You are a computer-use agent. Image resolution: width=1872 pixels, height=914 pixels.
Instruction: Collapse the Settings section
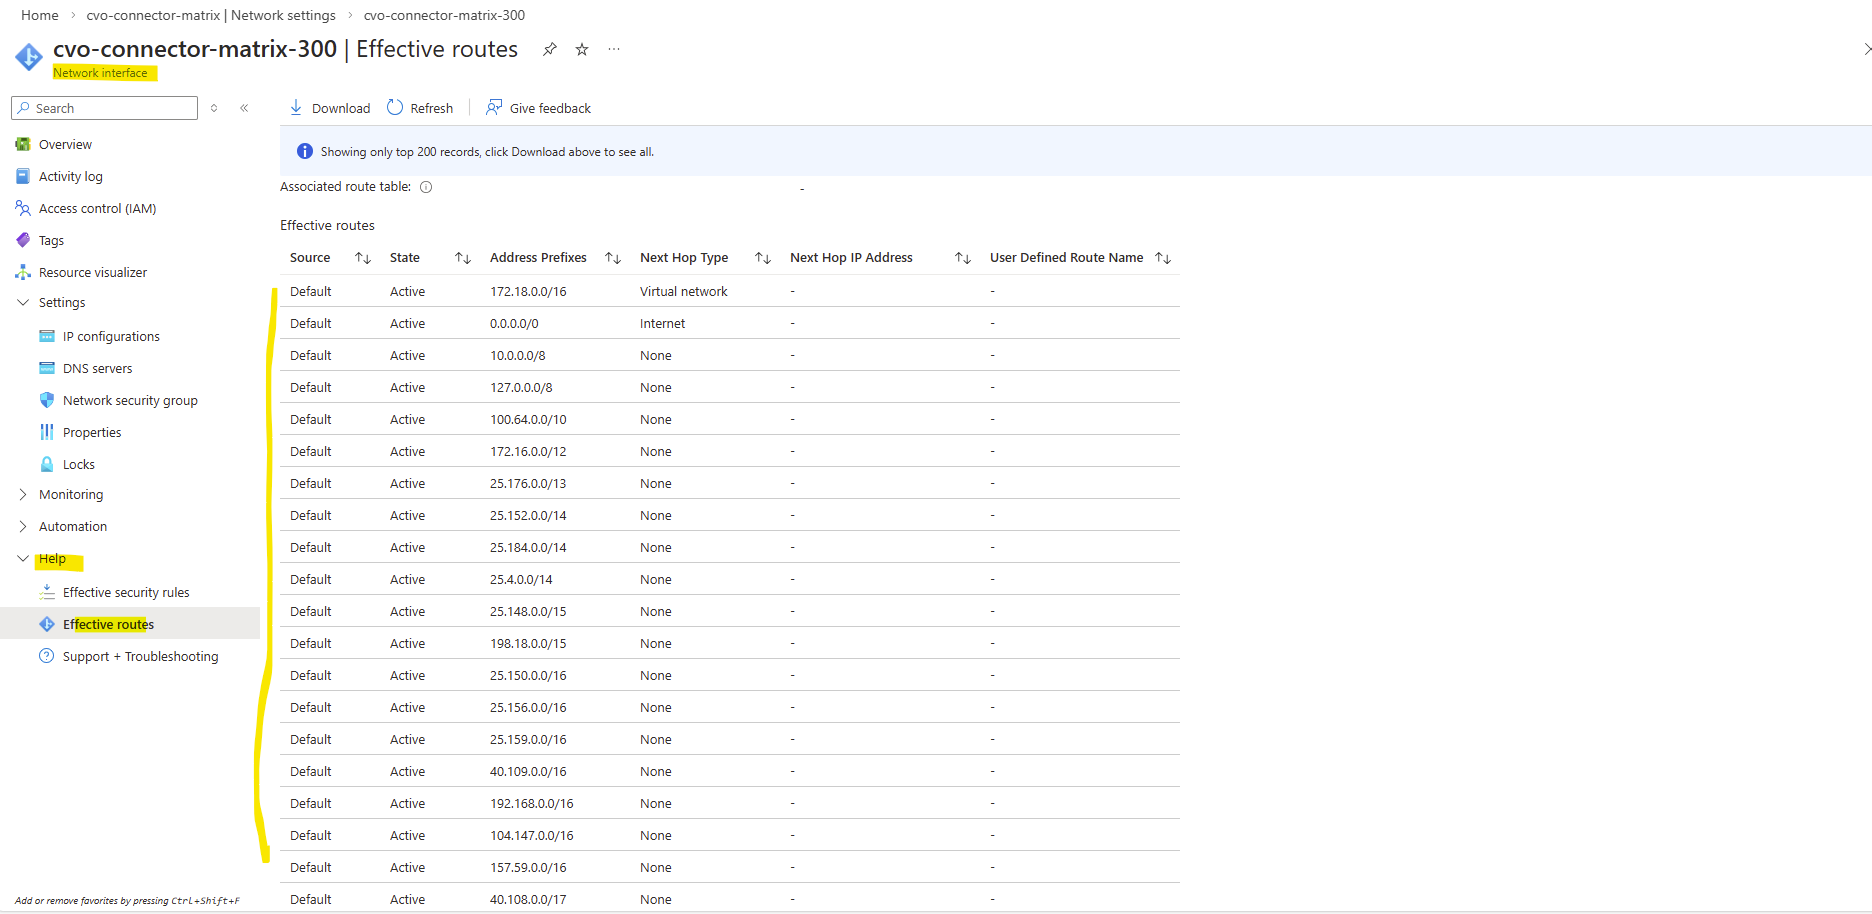tap(23, 302)
